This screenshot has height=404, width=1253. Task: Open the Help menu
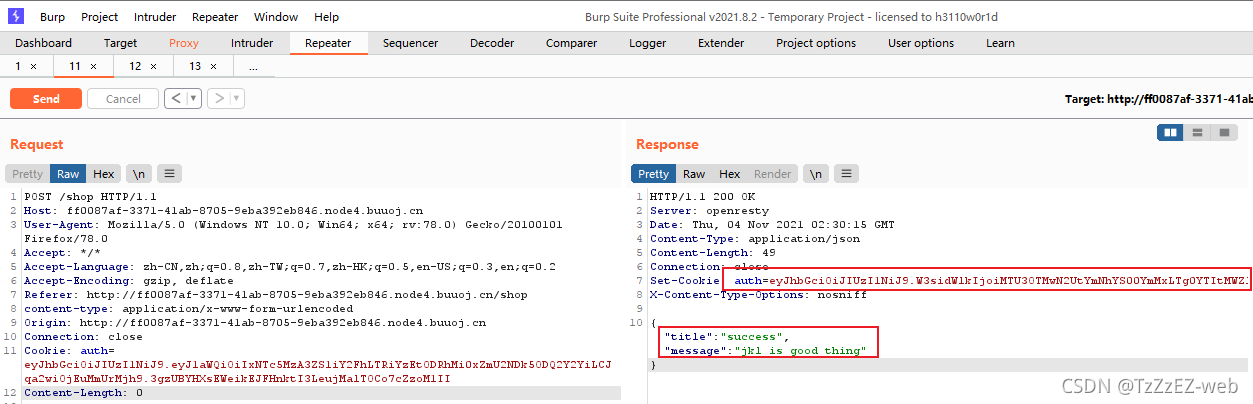click(x=326, y=17)
